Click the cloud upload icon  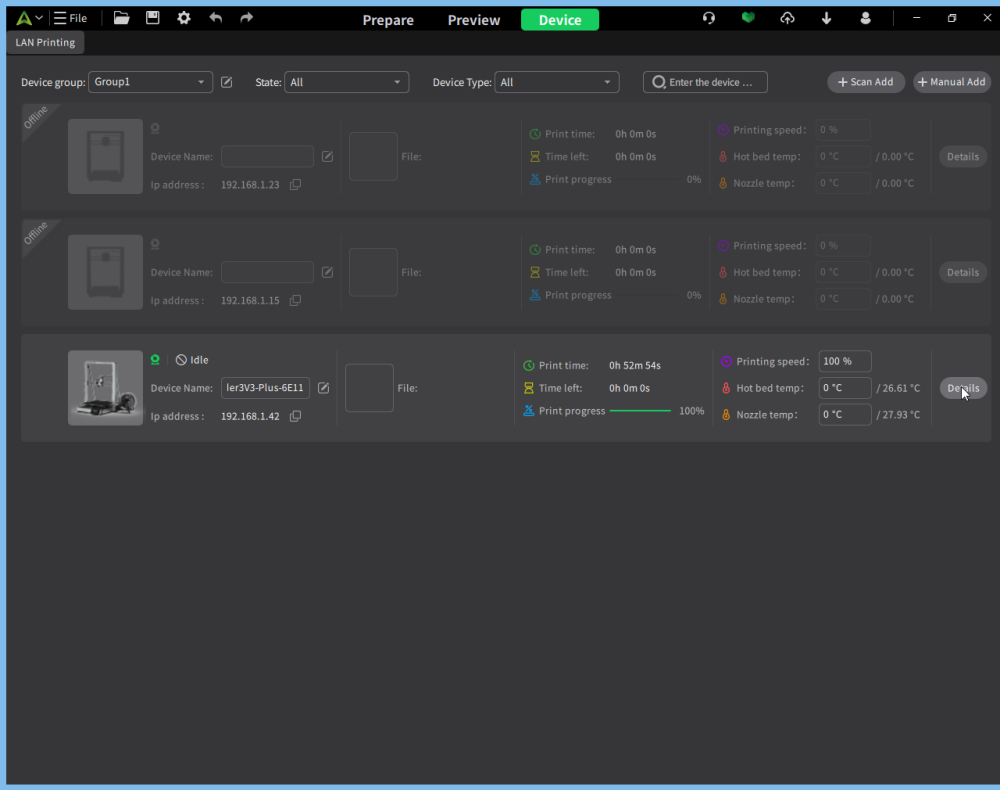click(788, 18)
